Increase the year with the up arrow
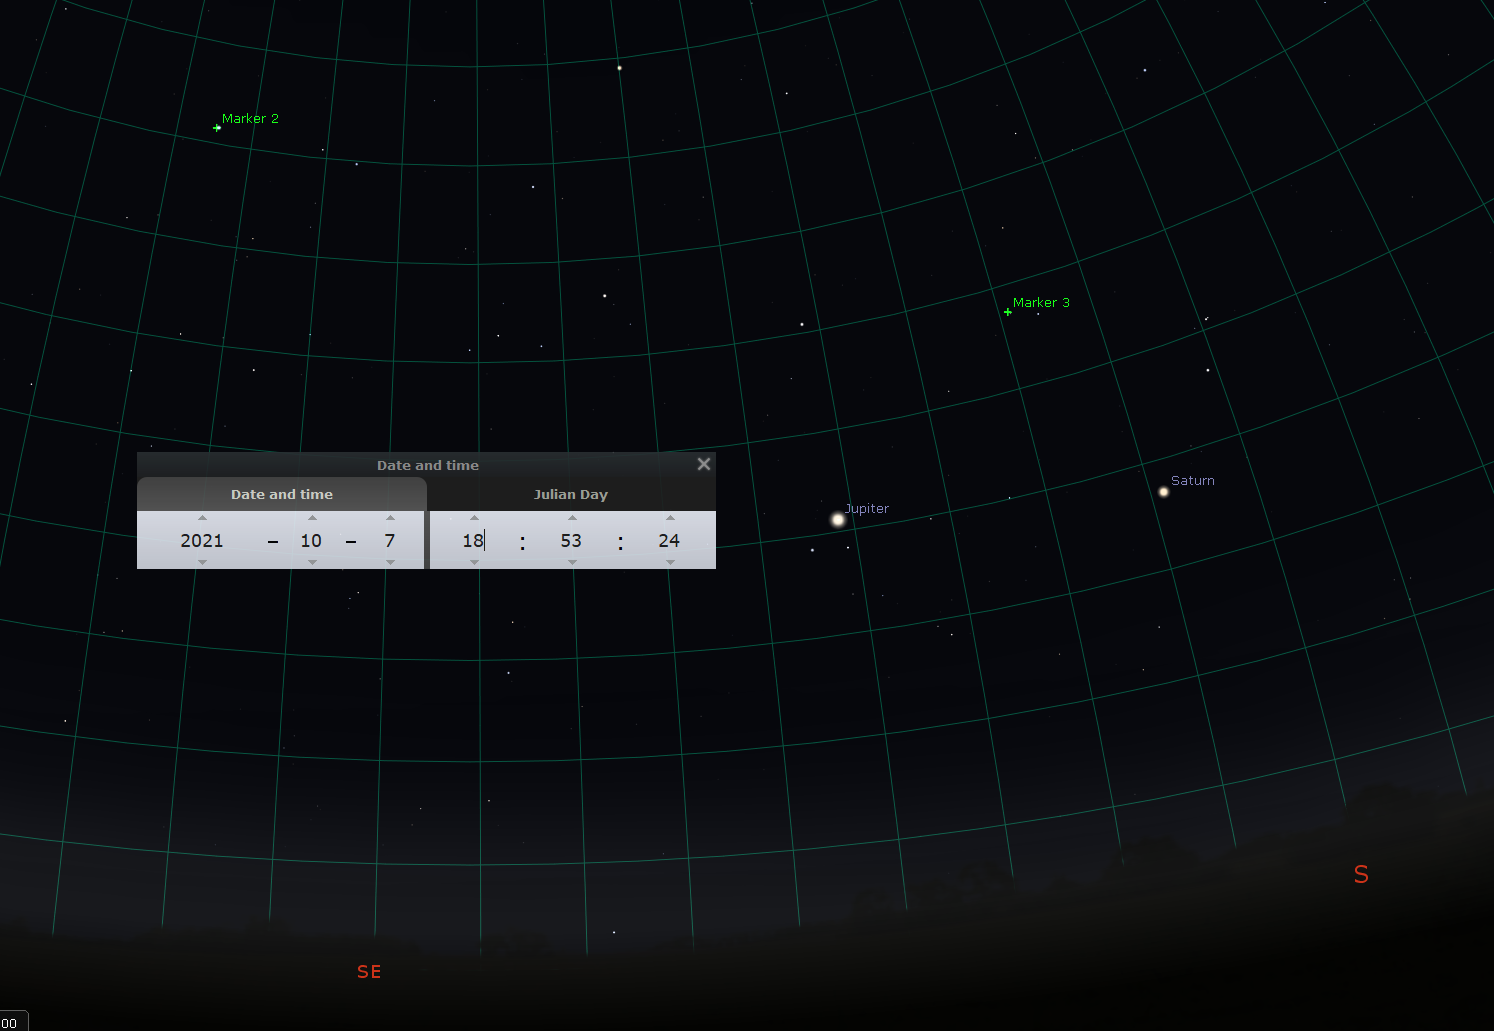This screenshot has height=1031, width=1494. point(202,518)
